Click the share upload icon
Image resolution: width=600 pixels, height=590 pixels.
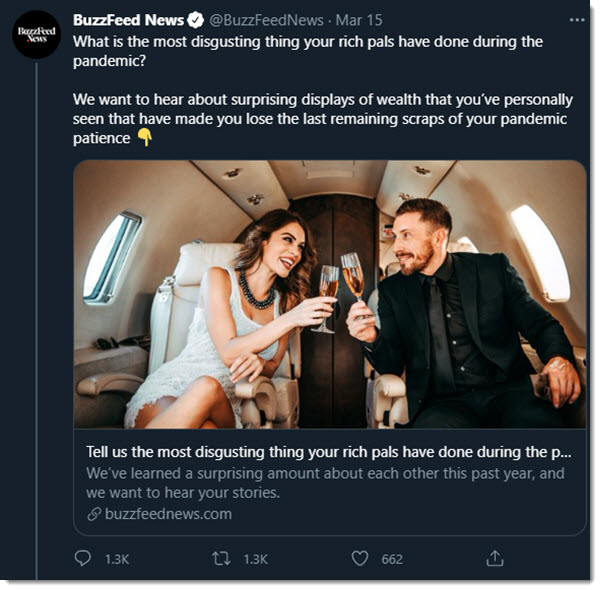click(x=495, y=558)
